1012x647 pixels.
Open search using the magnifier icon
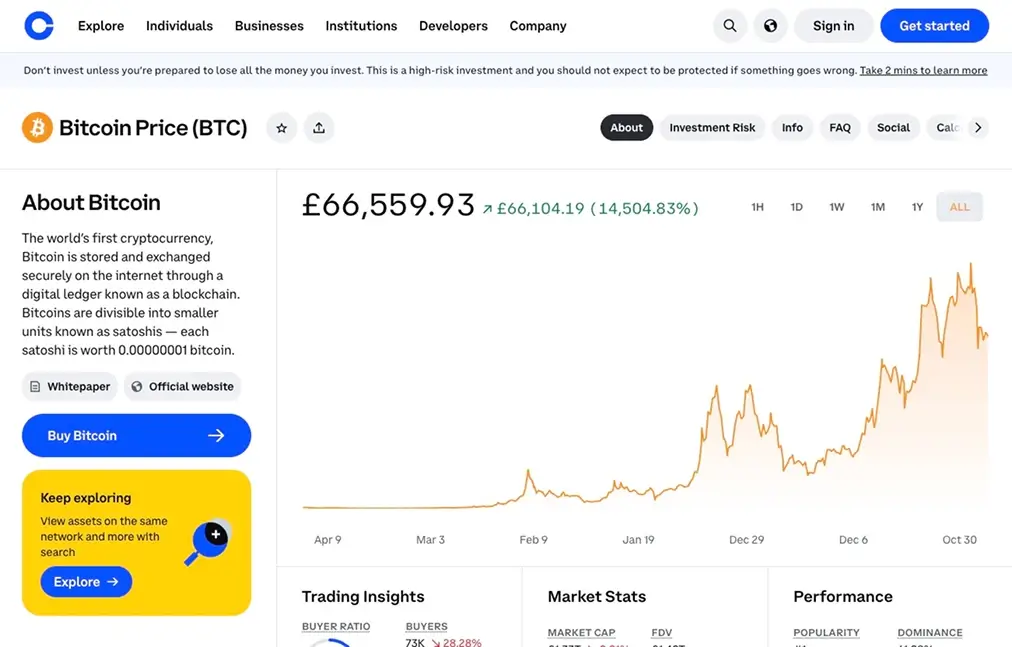729,25
